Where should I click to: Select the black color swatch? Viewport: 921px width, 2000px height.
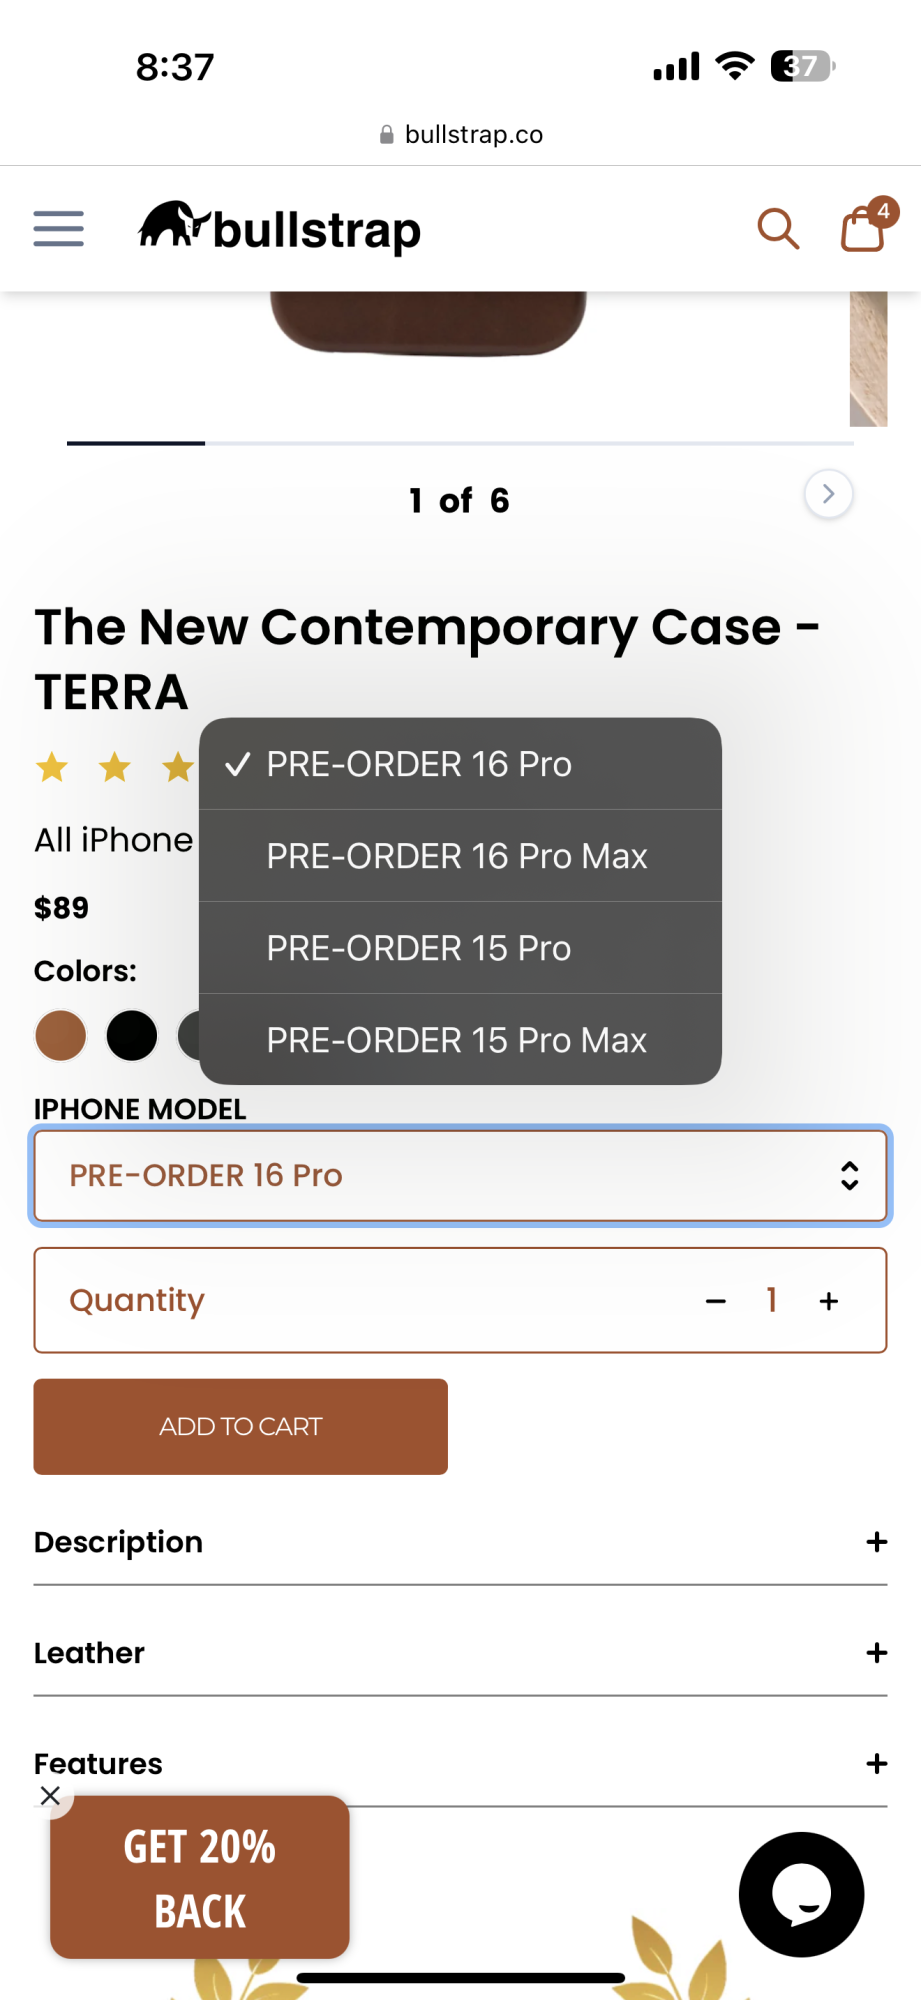pyautogui.click(x=132, y=1035)
